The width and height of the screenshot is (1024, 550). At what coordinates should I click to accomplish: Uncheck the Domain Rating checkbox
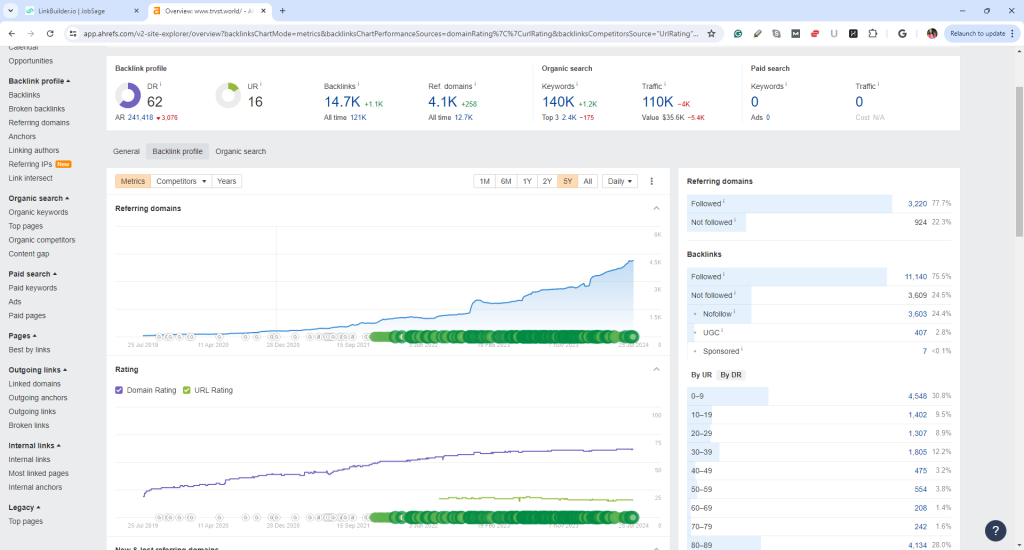coord(120,390)
